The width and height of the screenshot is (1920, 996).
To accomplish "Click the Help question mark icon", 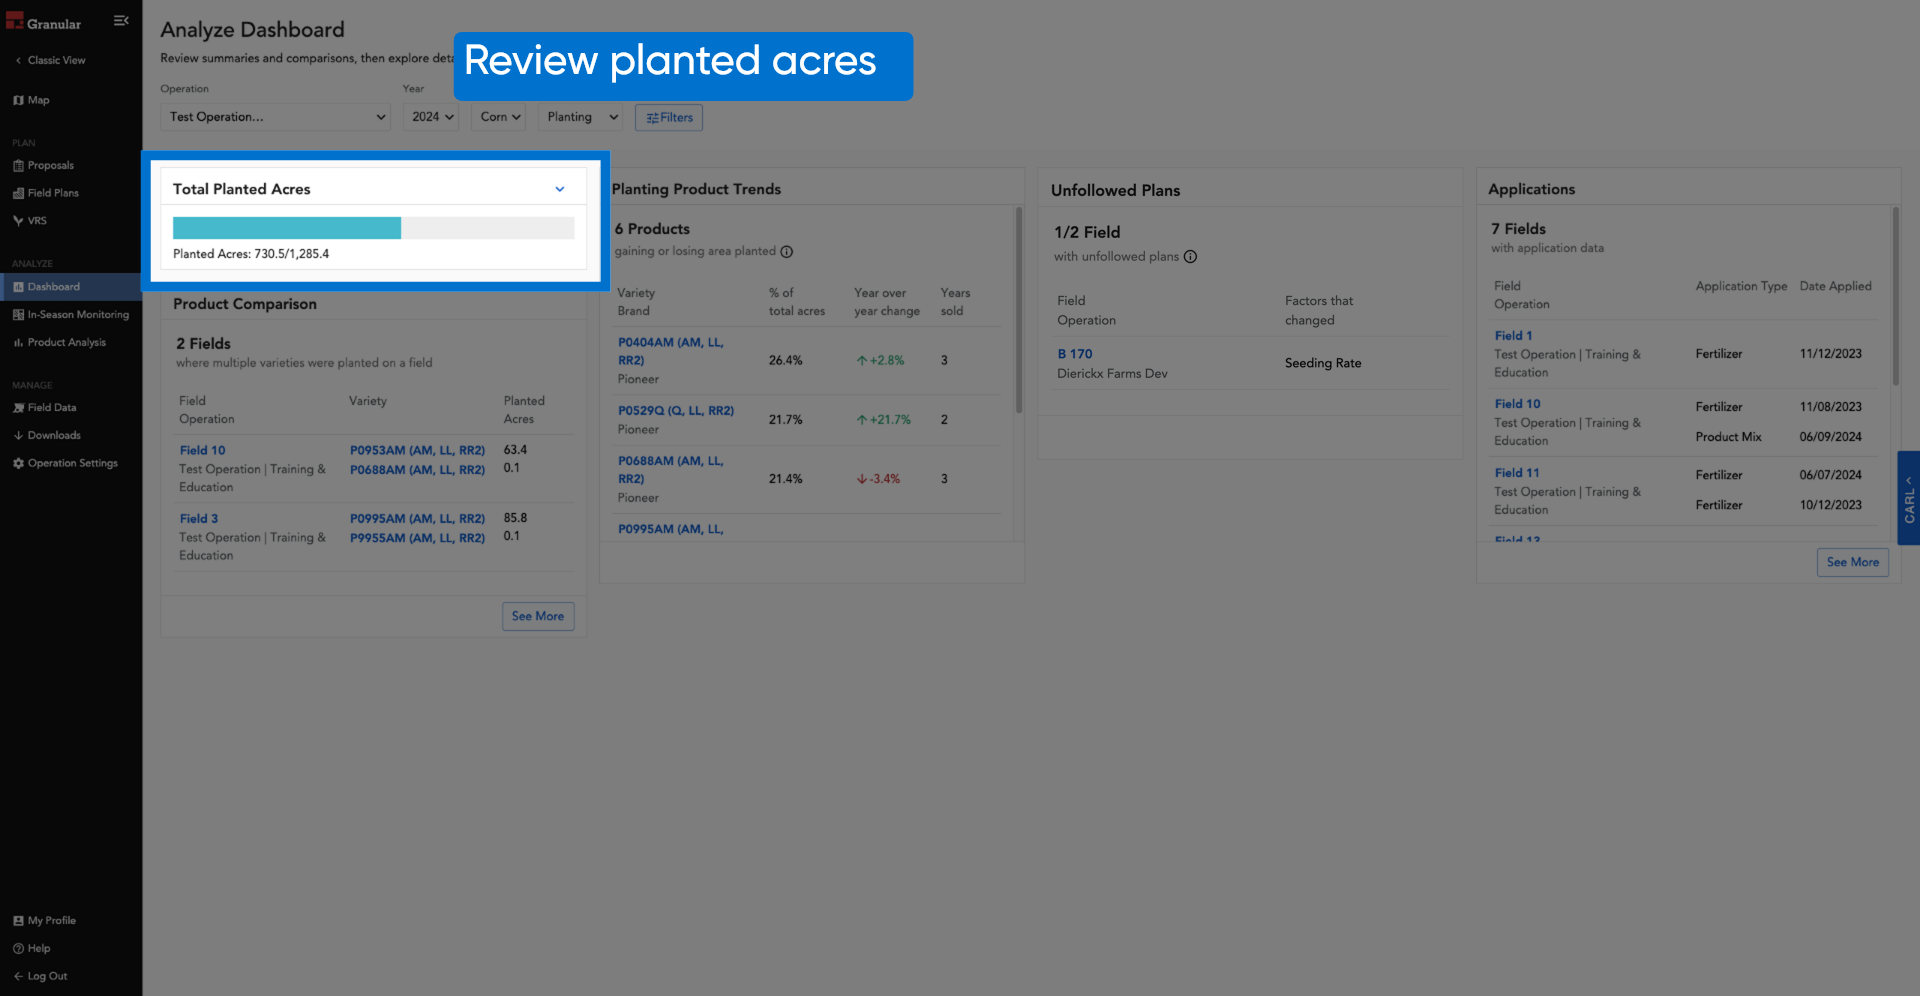I will 18,949.
